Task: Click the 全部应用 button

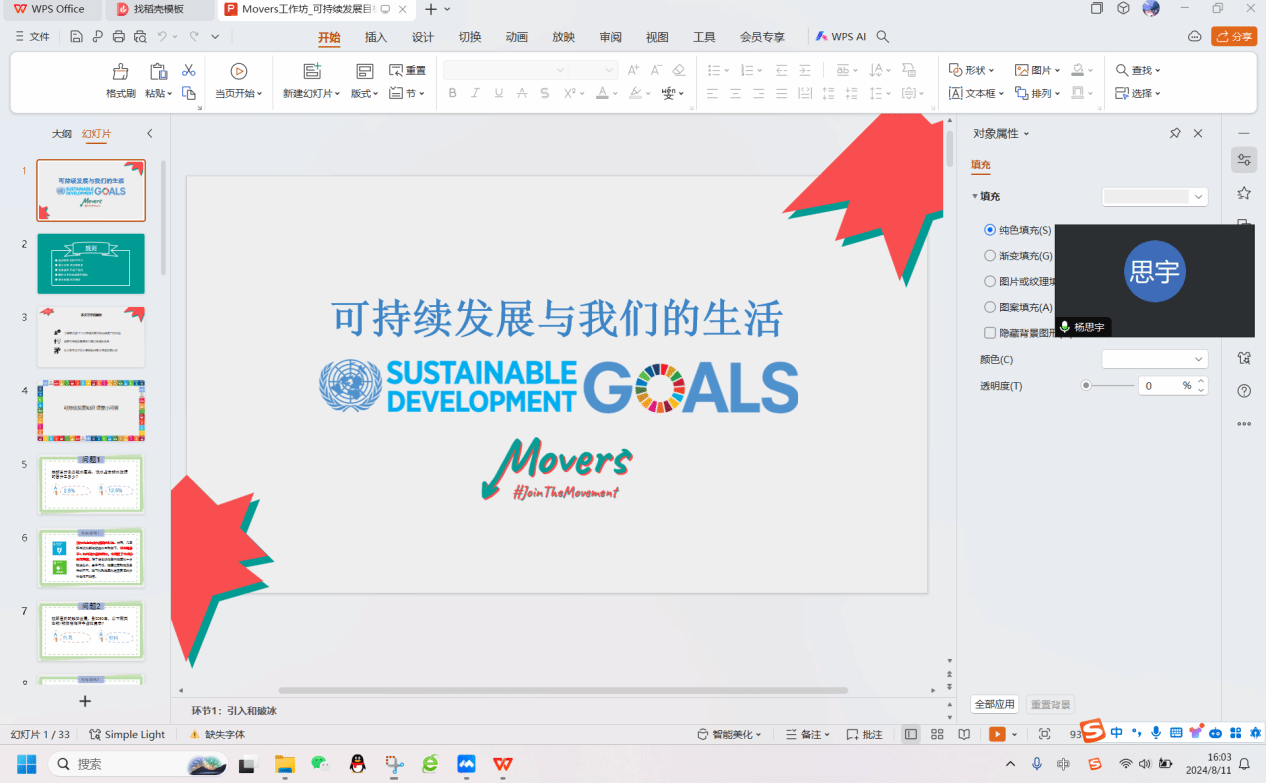Action: point(994,704)
